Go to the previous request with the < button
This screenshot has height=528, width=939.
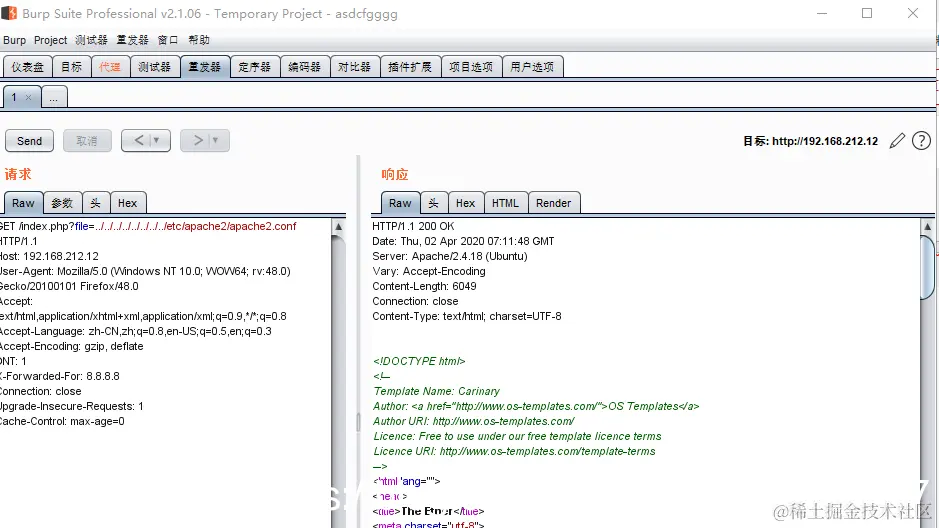[138, 141]
